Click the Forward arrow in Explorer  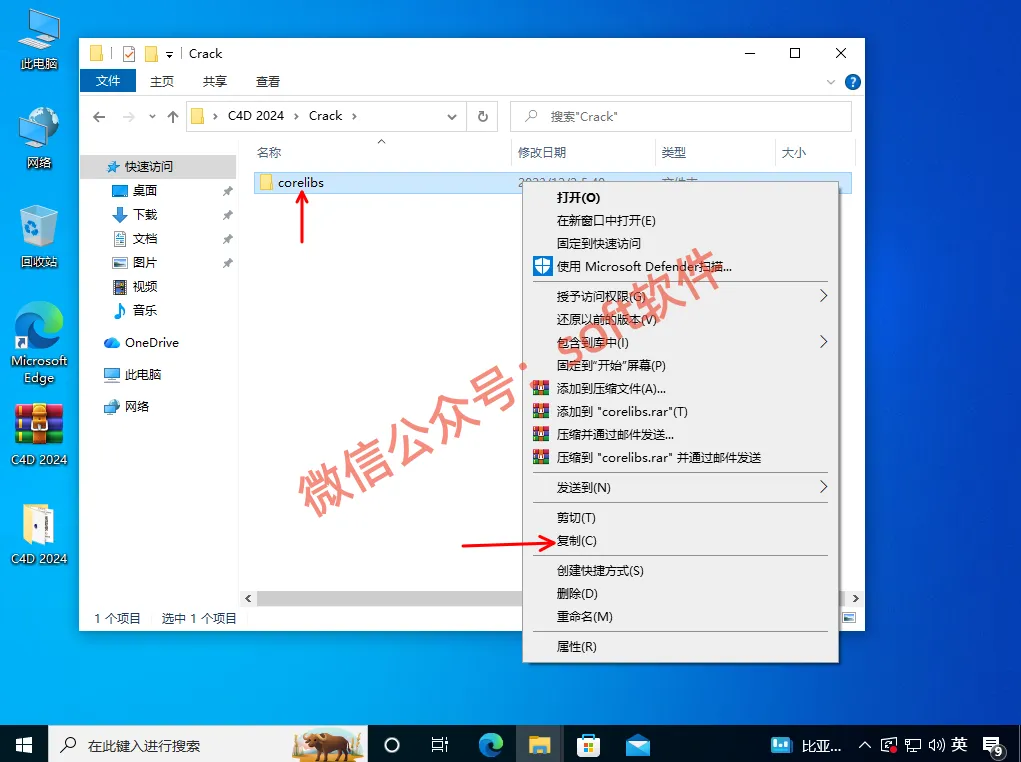(128, 117)
